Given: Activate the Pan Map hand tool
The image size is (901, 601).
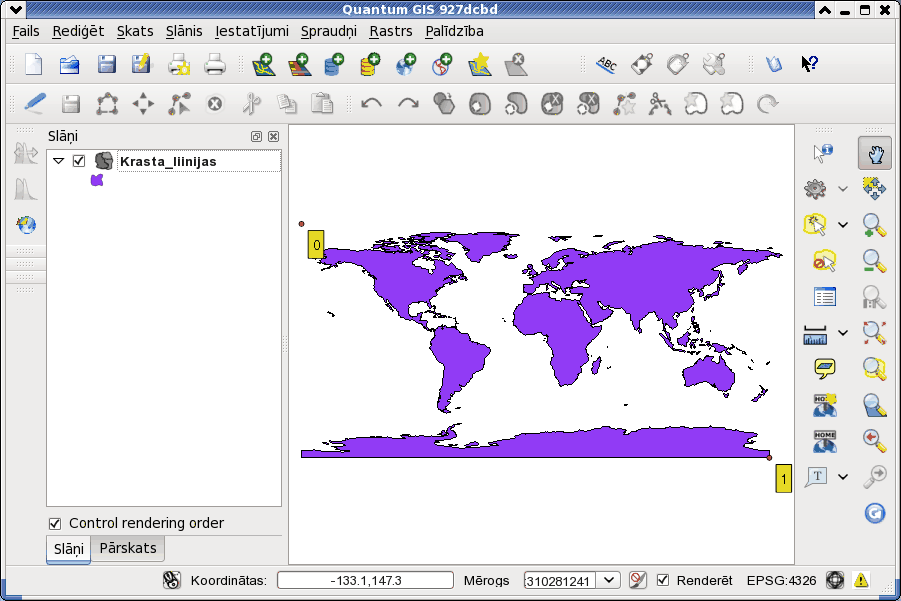Looking at the screenshot, I should (x=875, y=153).
